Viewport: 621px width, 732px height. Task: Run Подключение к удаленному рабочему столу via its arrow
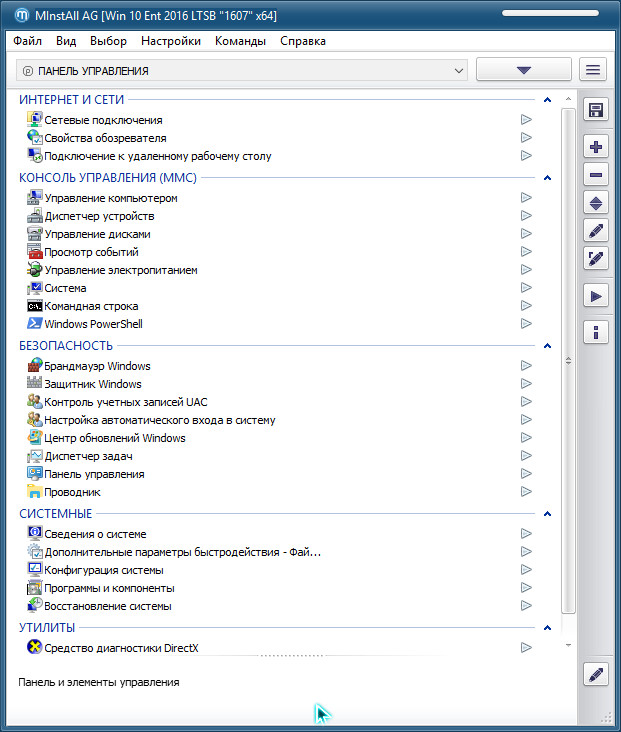(x=526, y=155)
